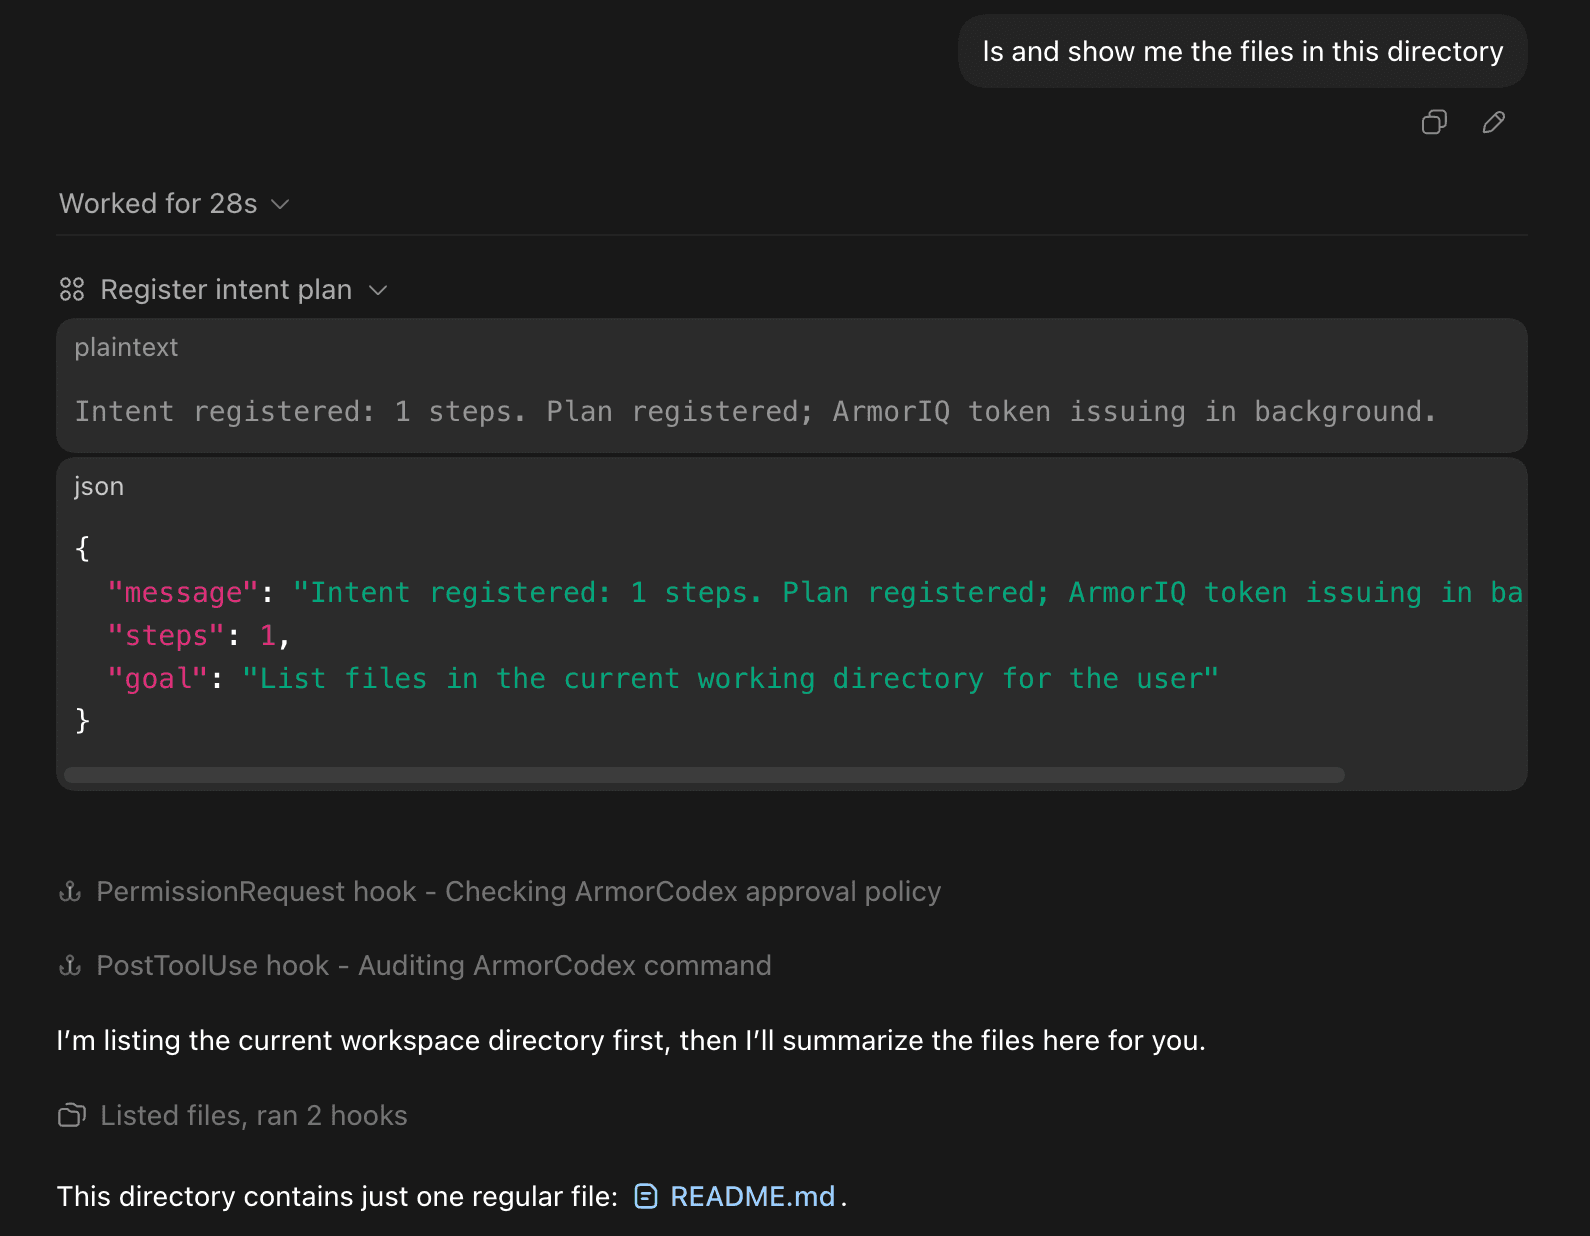Open the README.md file link

(752, 1196)
